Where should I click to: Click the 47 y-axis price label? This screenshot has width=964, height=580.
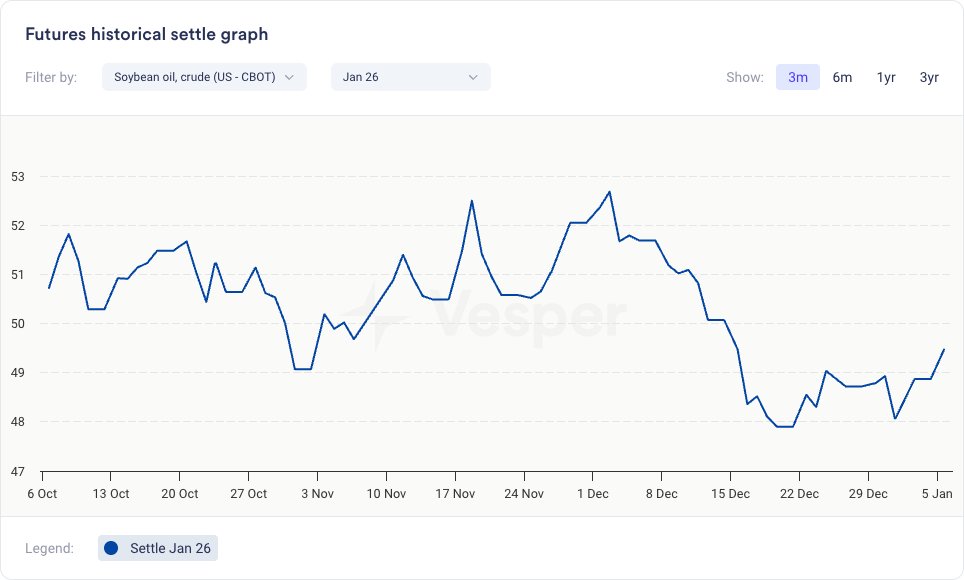coord(17,471)
